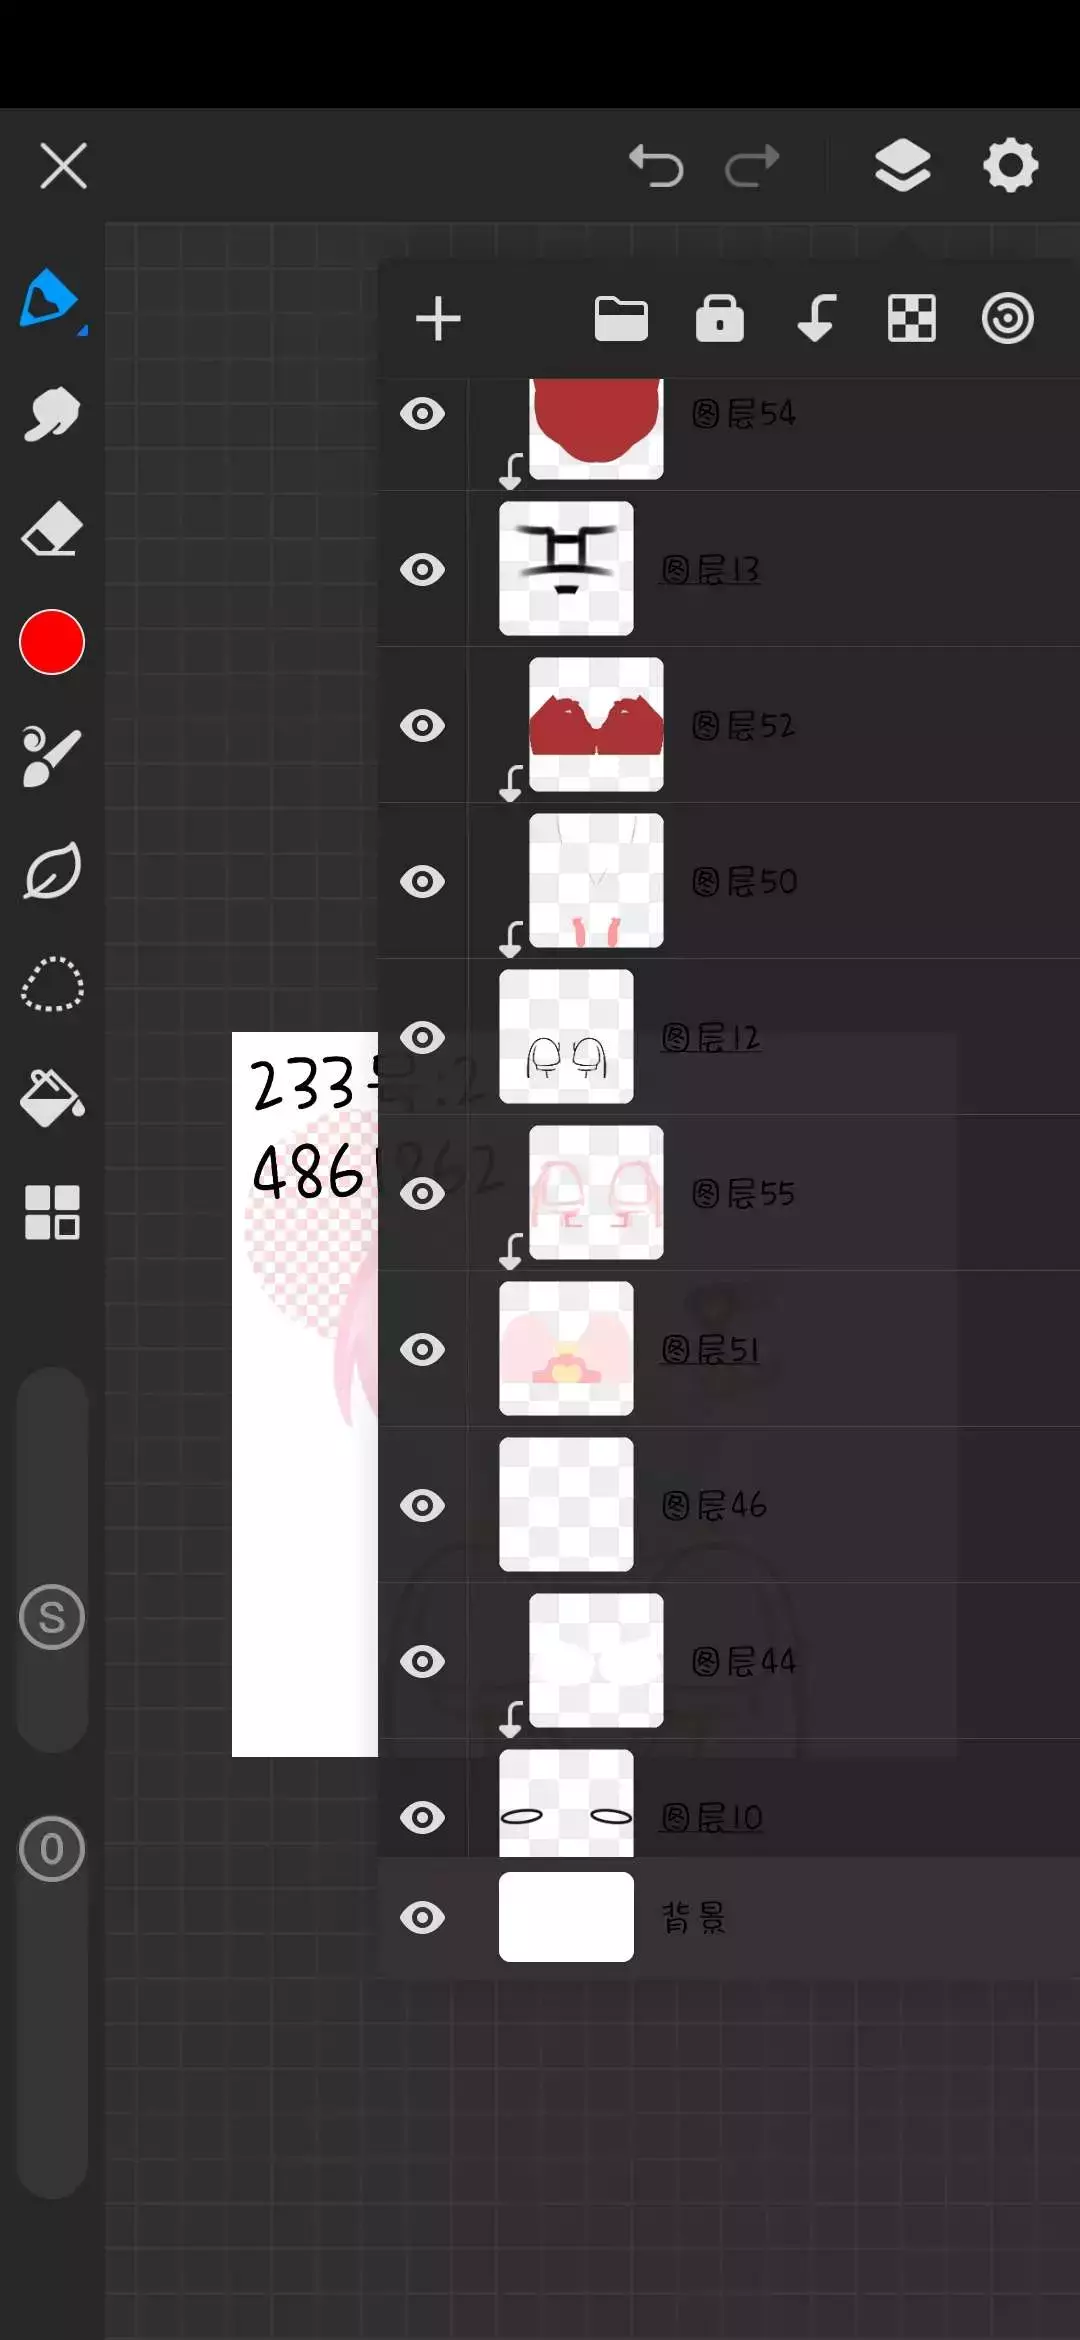Choose the smudge tool
The height and width of the screenshot is (2340, 1080).
tap(51, 414)
